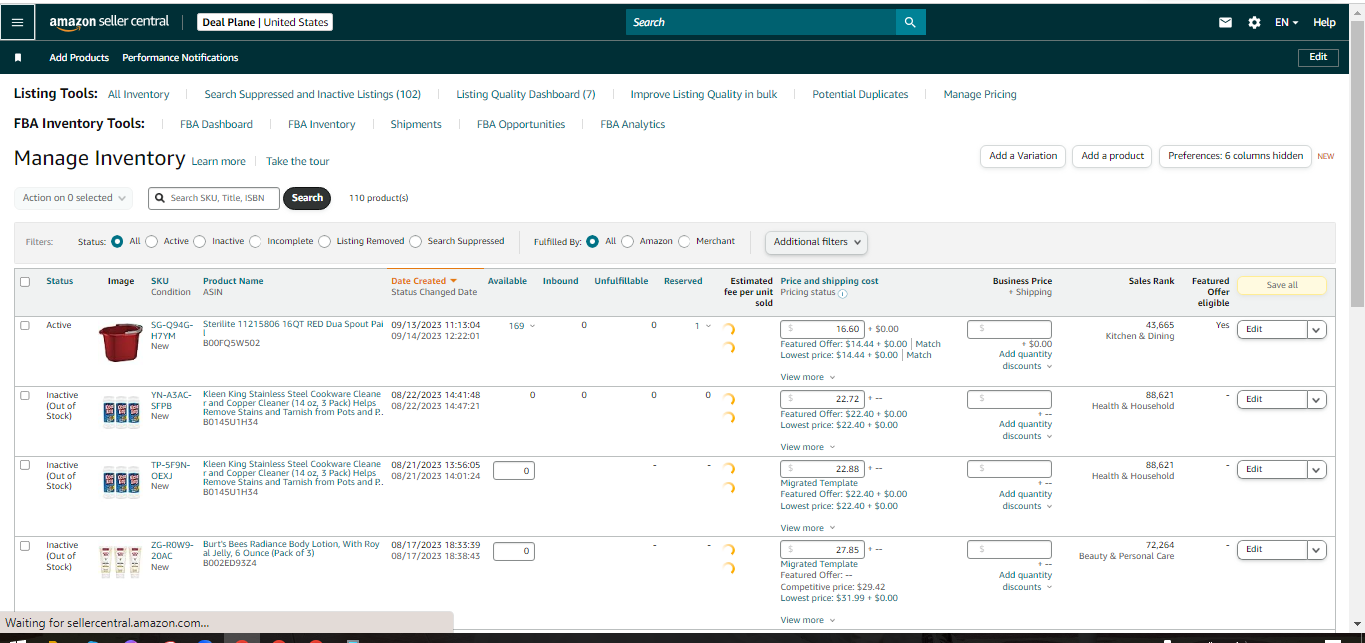Click the Burt's Bees lotion product image
Screen dimensions: 1365x643
(x=121, y=562)
